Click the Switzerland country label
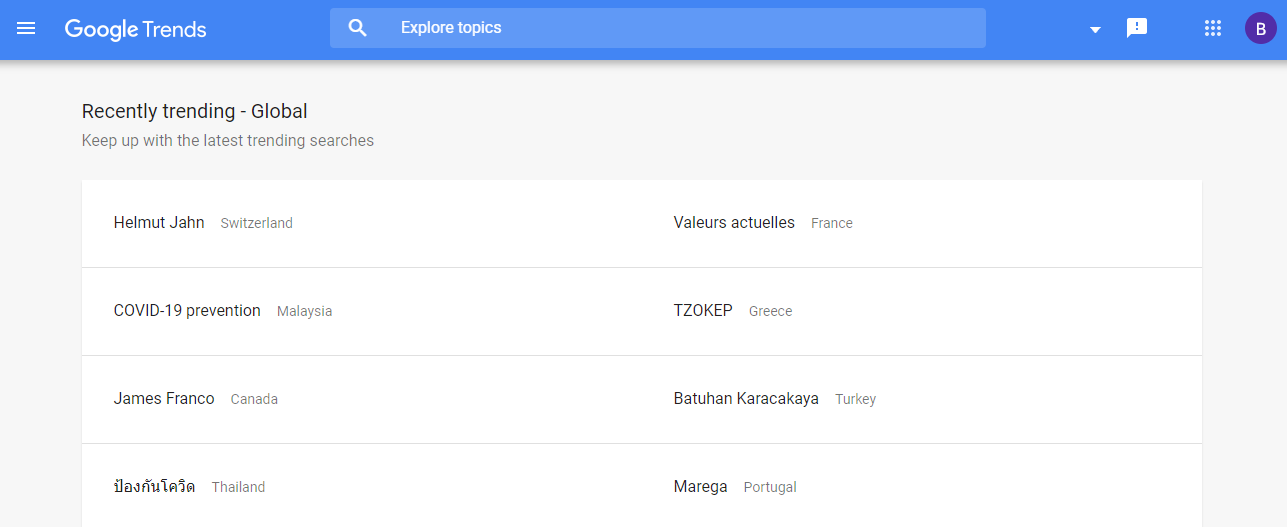This screenshot has height=527, width=1287. 256,224
